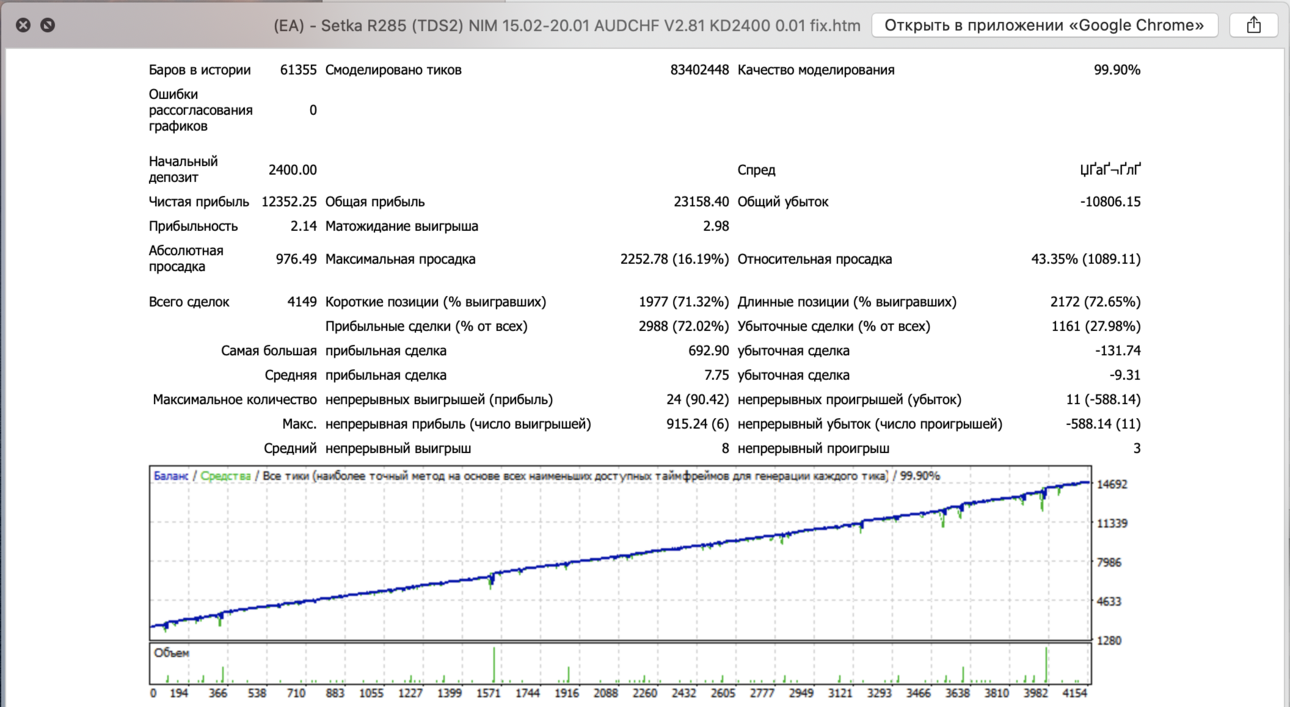Click the y-axis value 14692
The width and height of the screenshot is (1290, 707).
pyautogui.click(x=1113, y=485)
